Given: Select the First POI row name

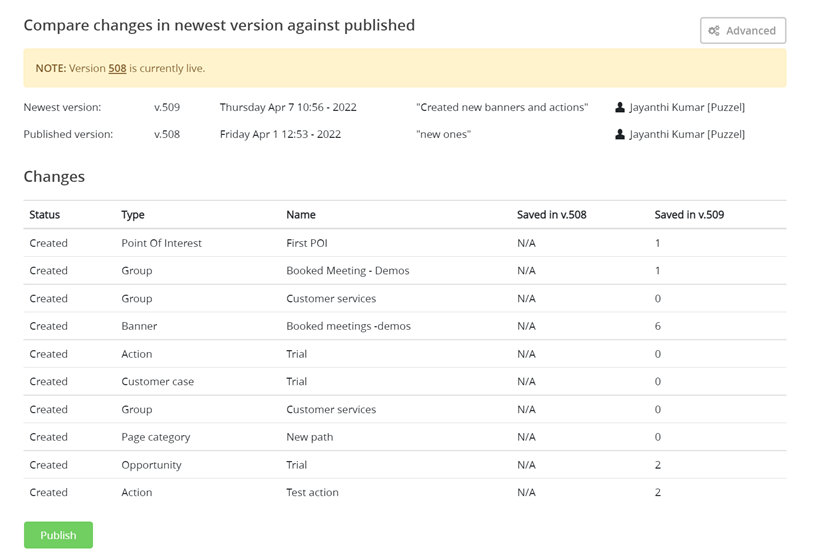Looking at the screenshot, I should (307, 243).
